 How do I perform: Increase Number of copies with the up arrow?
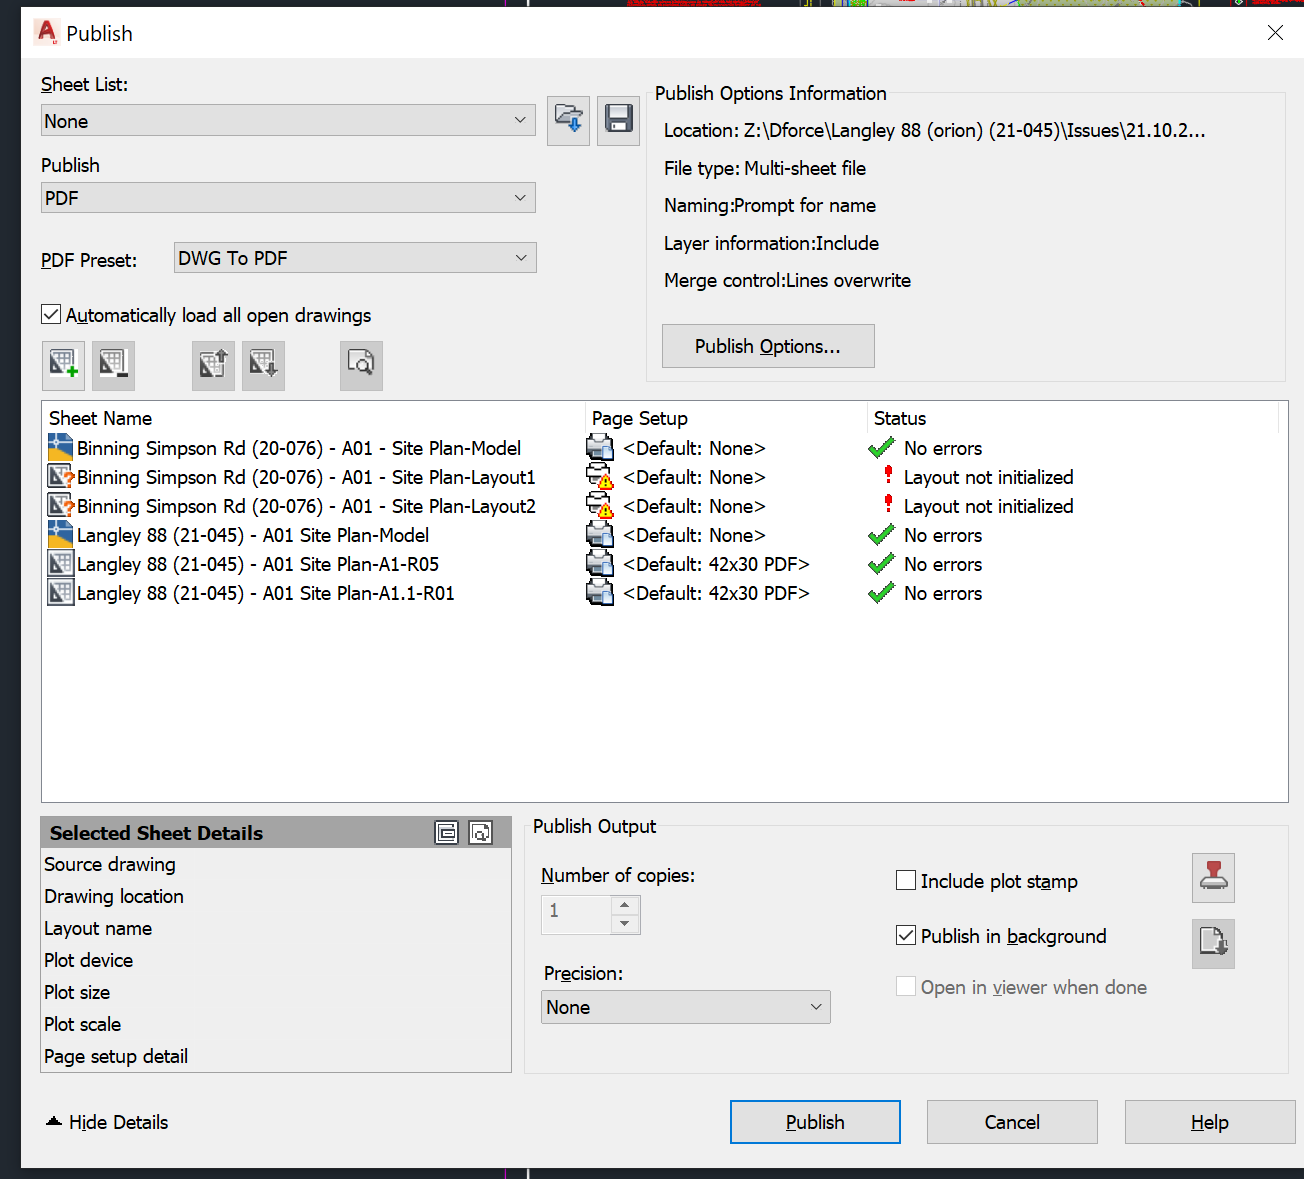coord(625,906)
